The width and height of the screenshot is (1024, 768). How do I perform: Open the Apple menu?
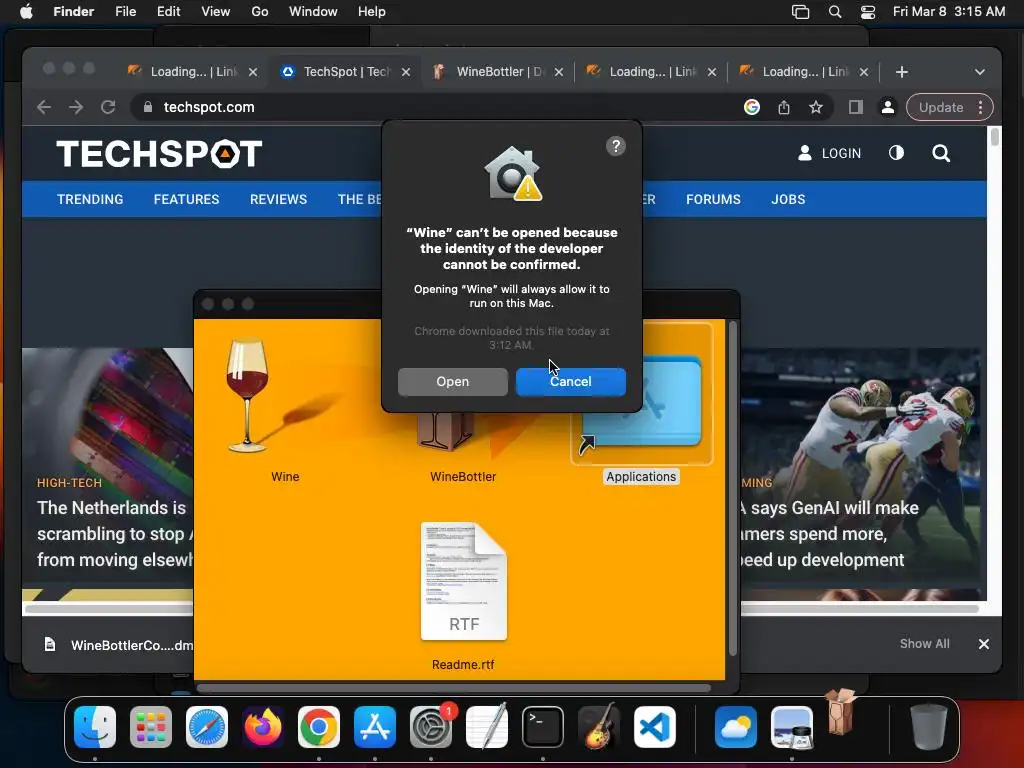(26, 12)
